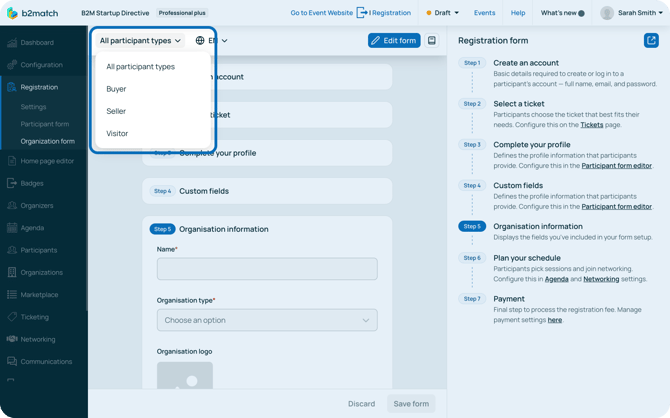Expand Step 3 Complete your profile card

(x=267, y=153)
